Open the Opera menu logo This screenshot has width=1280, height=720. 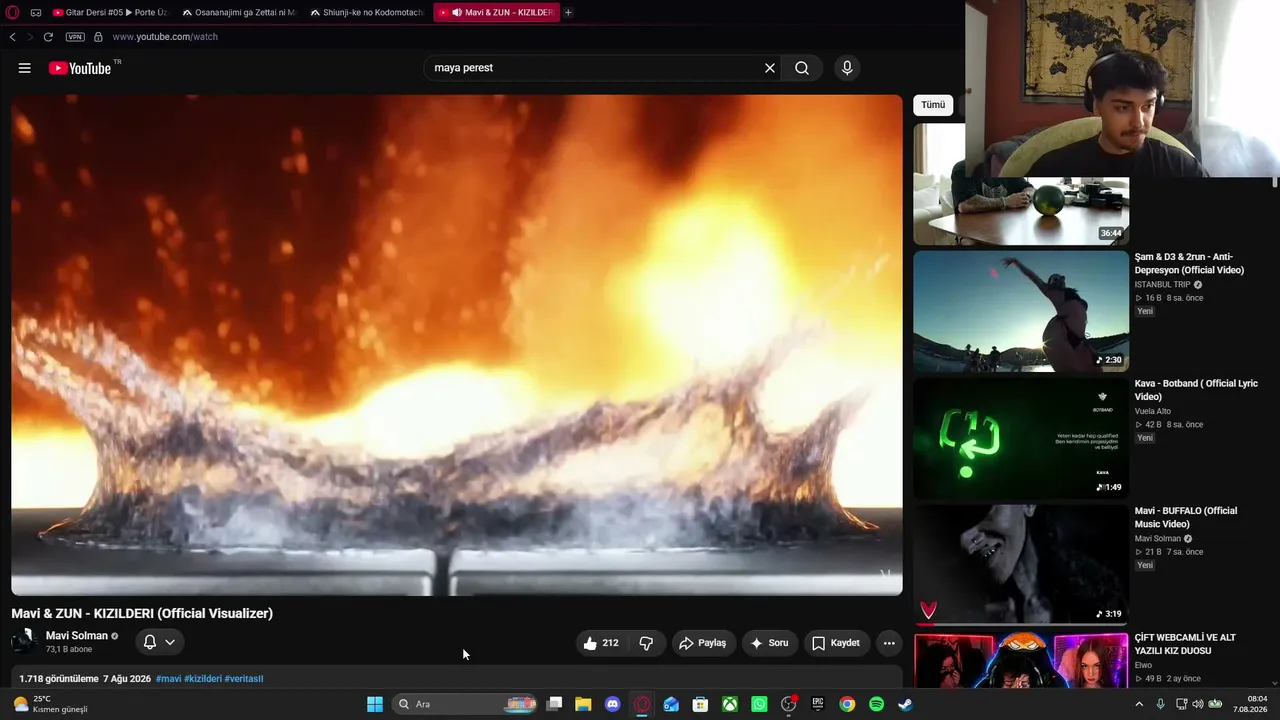(x=12, y=13)
